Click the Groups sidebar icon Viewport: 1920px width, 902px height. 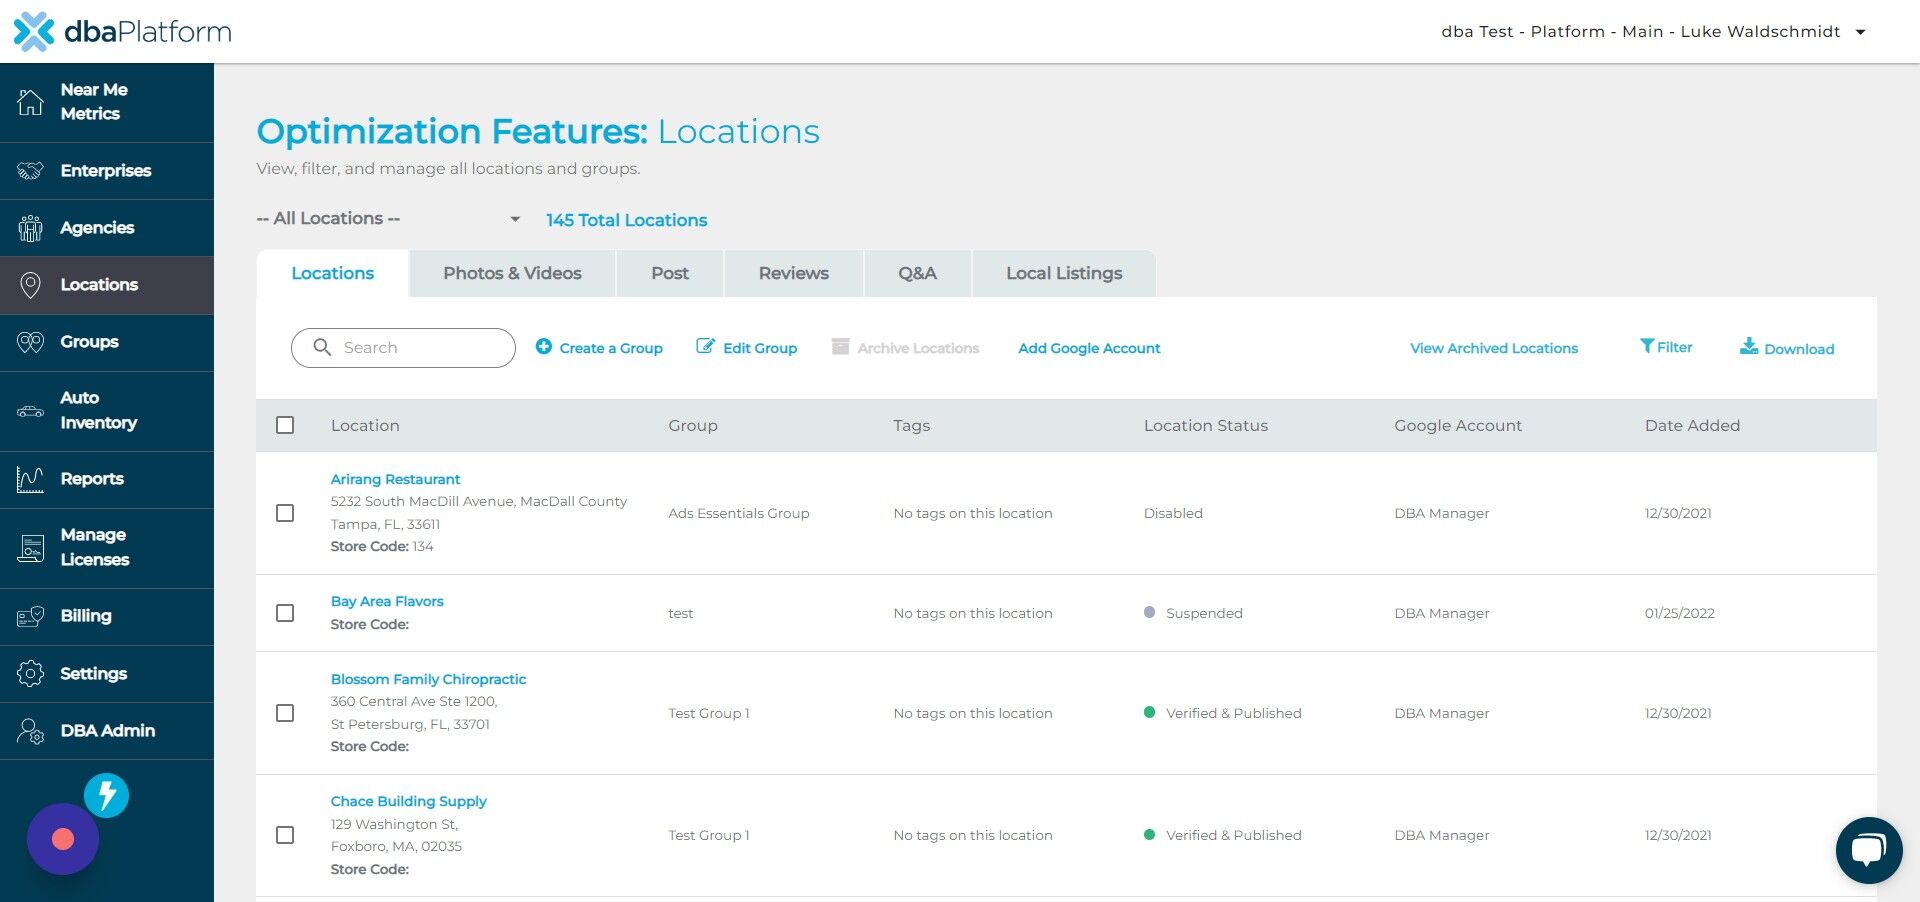point(31,342)
